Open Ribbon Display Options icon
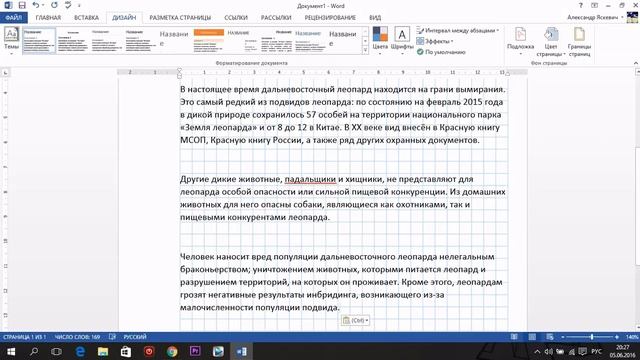The height and width of the screenshot is (360, 640). 594,5
